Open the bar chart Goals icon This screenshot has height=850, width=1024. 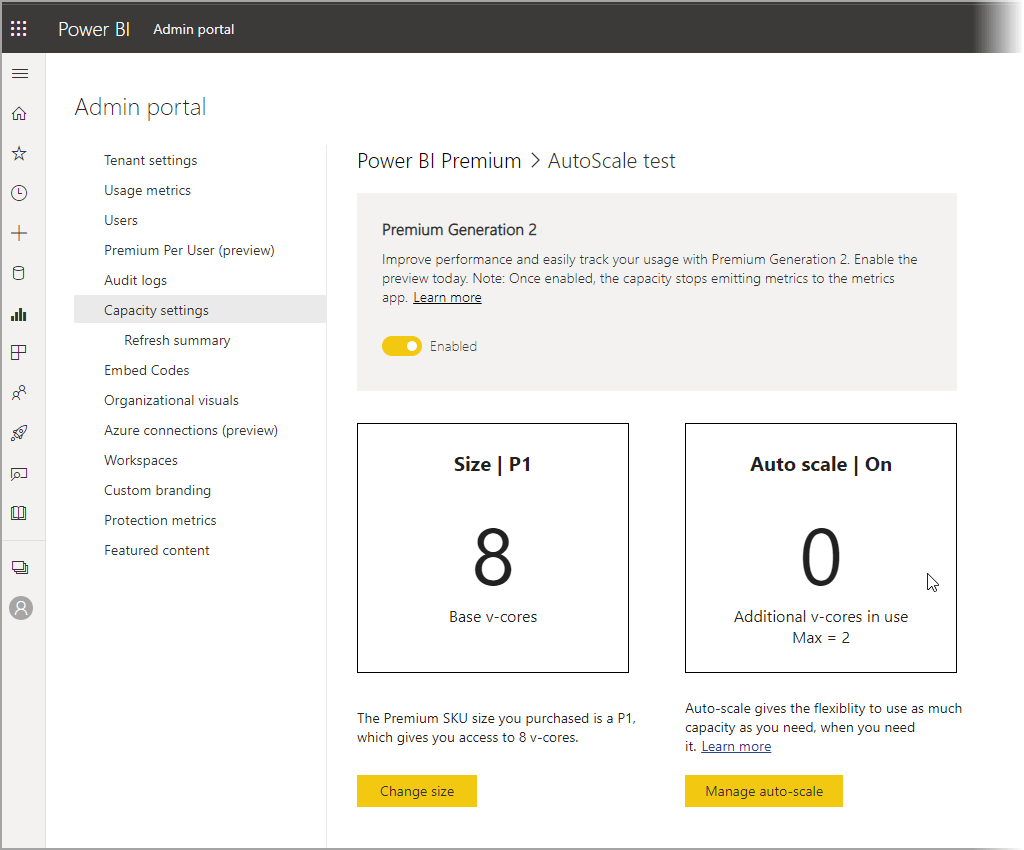tap(20, 314)
